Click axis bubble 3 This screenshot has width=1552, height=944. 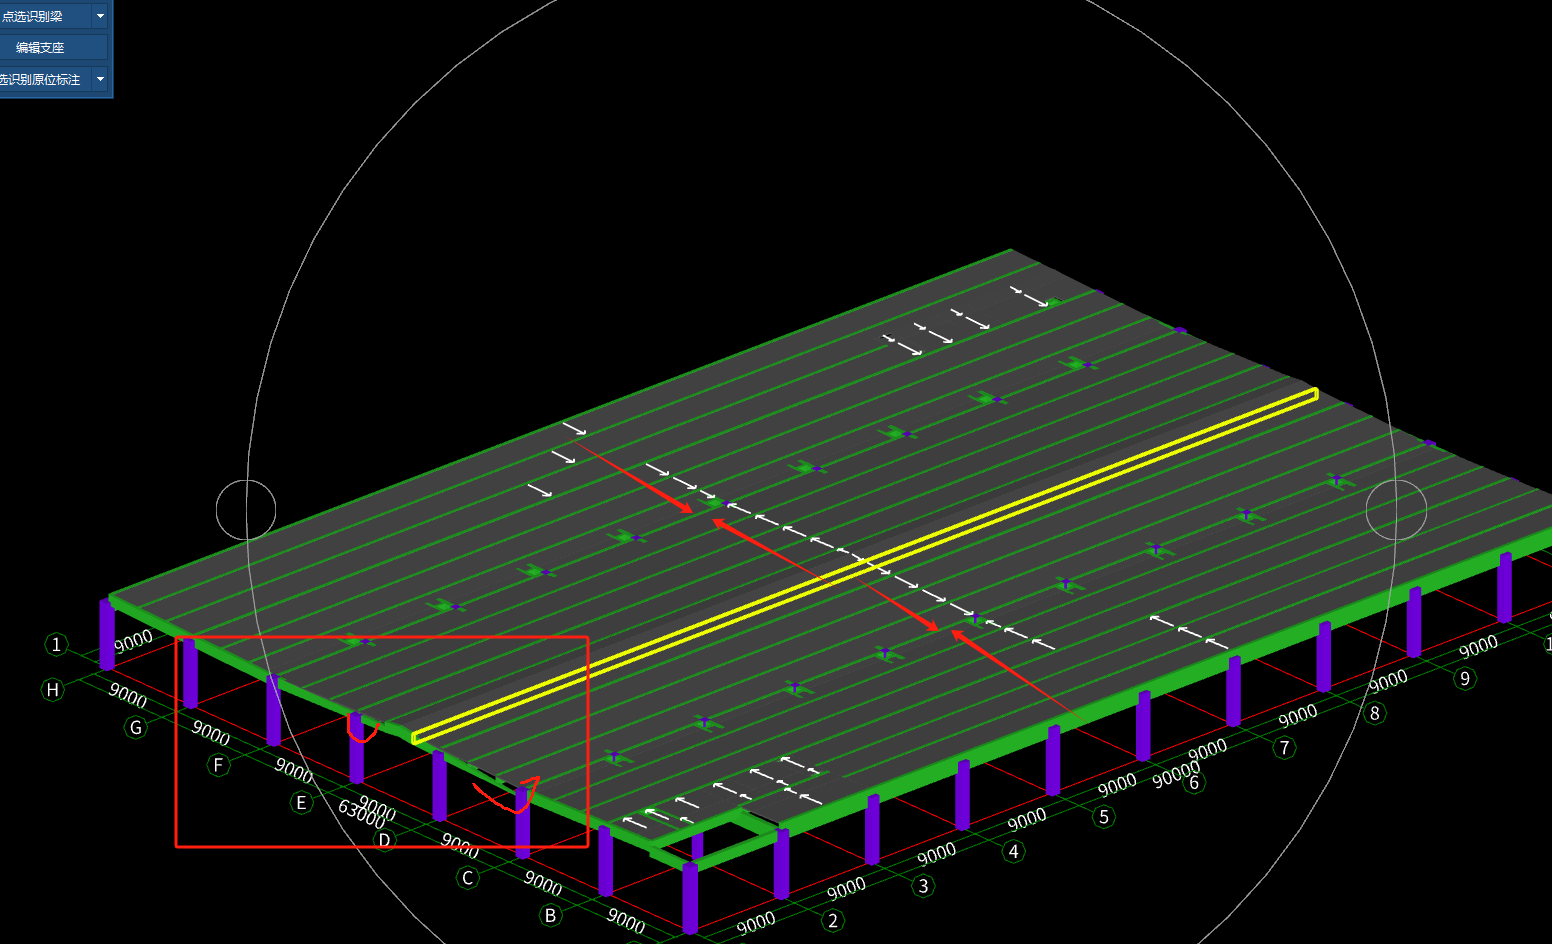923,886
